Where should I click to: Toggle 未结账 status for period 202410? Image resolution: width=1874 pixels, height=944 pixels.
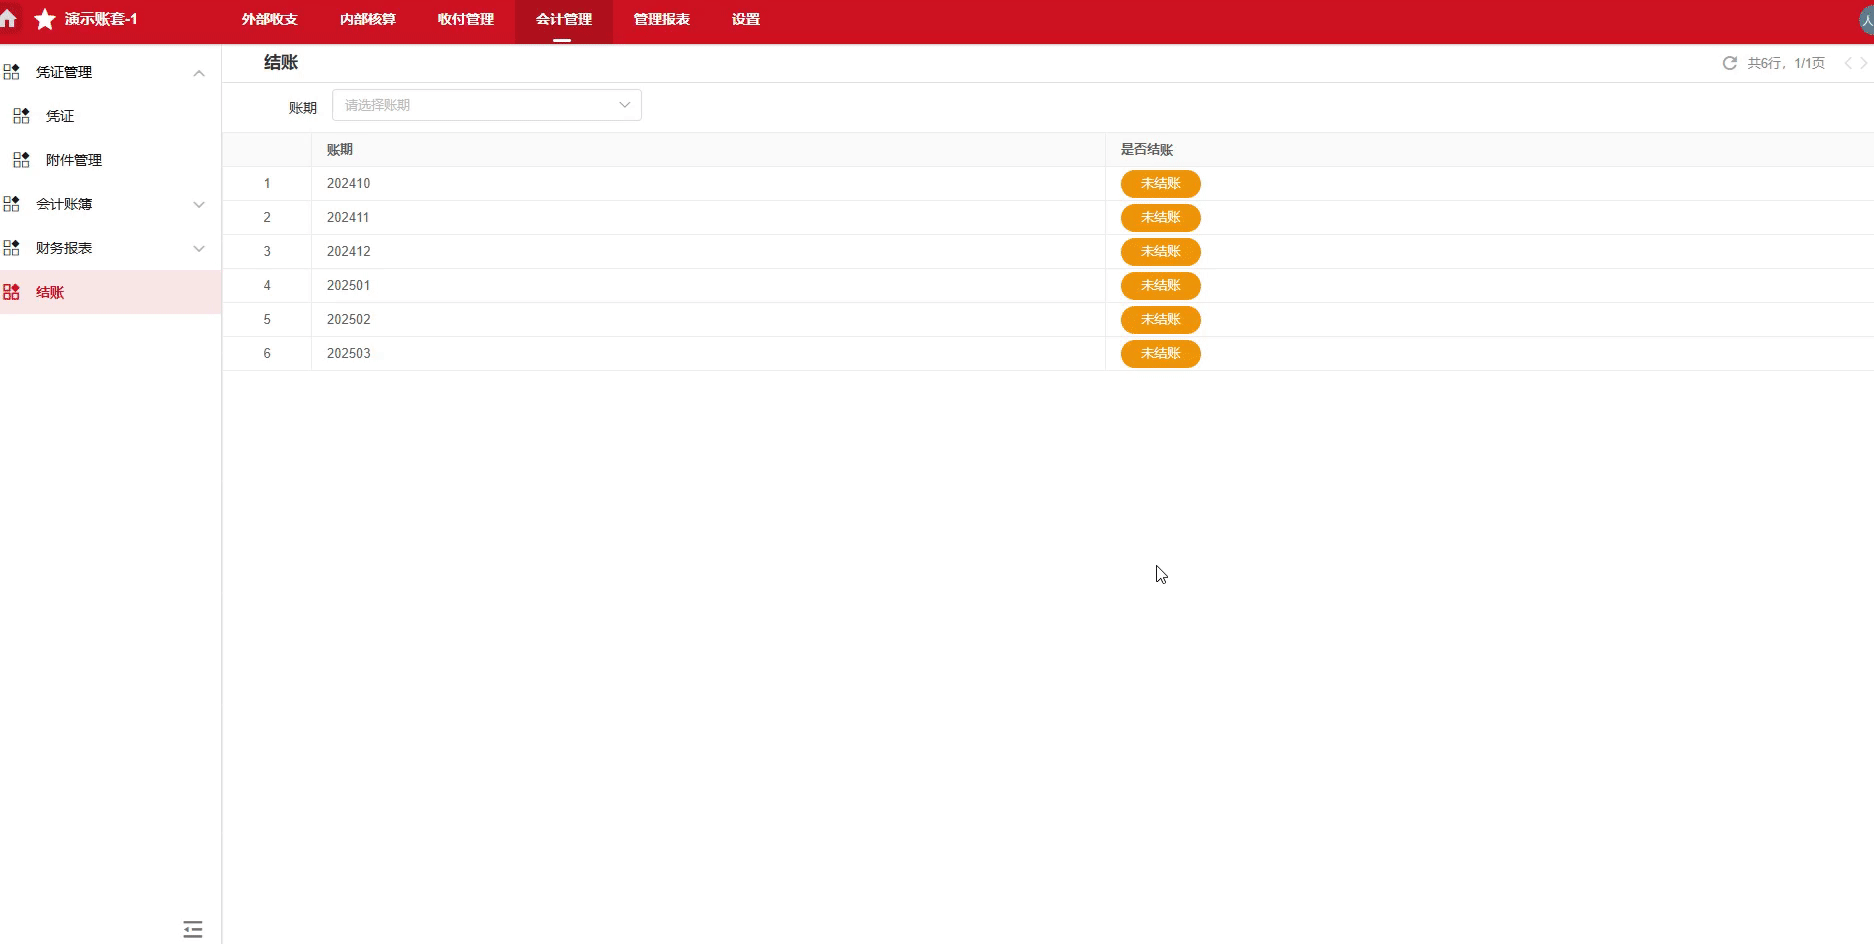tap(1160, 184)
